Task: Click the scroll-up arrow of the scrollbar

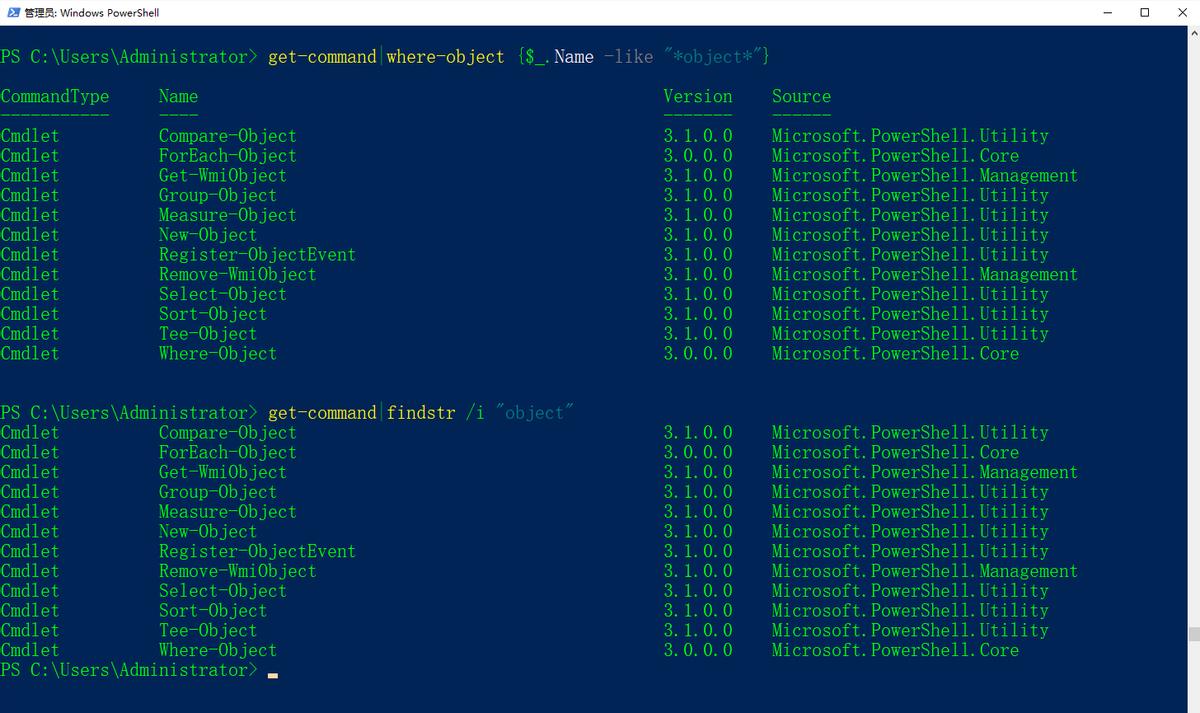Action: tap(1193, 36)
